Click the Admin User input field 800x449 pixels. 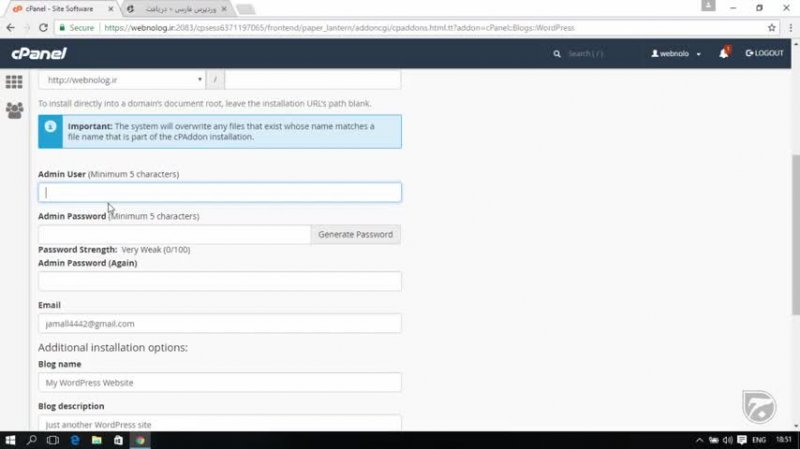220,193
